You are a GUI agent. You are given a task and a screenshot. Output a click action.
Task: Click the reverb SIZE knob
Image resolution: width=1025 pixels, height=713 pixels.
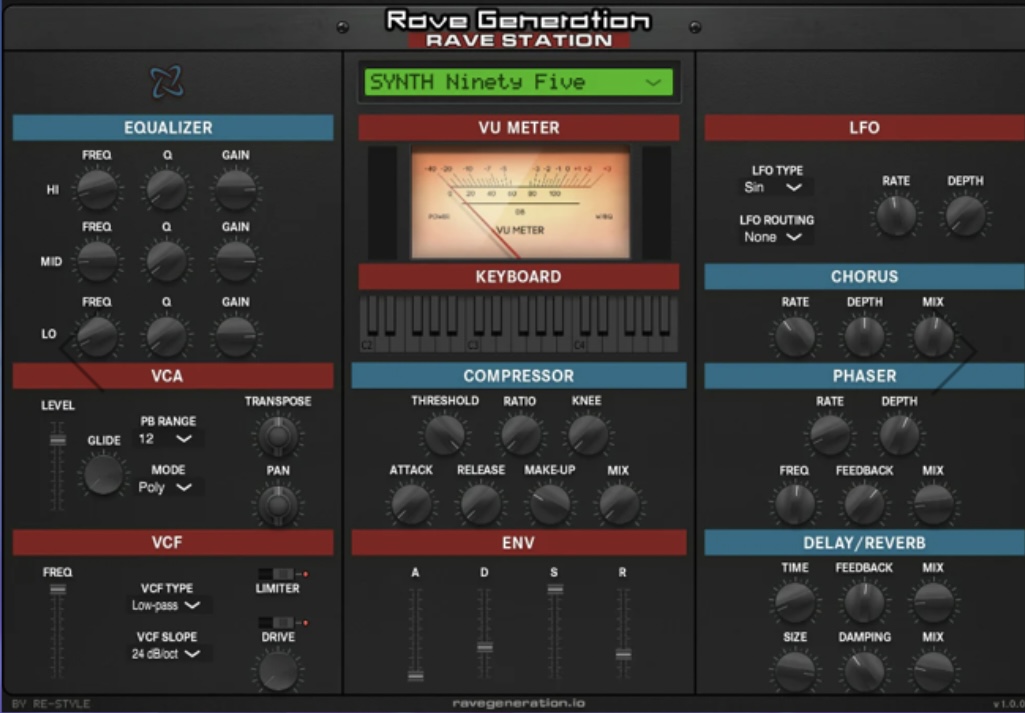795,671
